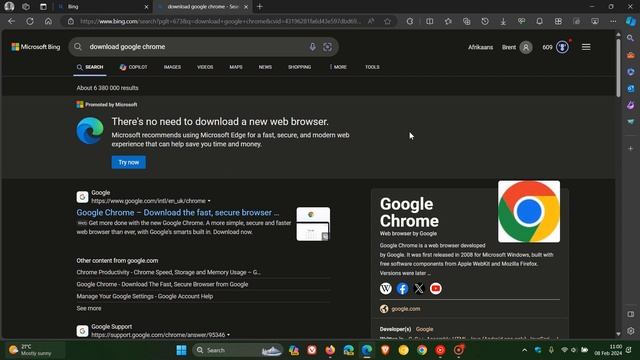Click the address bar URL
640x360 pixels.
pyautogui.click(x=220, y=21)
